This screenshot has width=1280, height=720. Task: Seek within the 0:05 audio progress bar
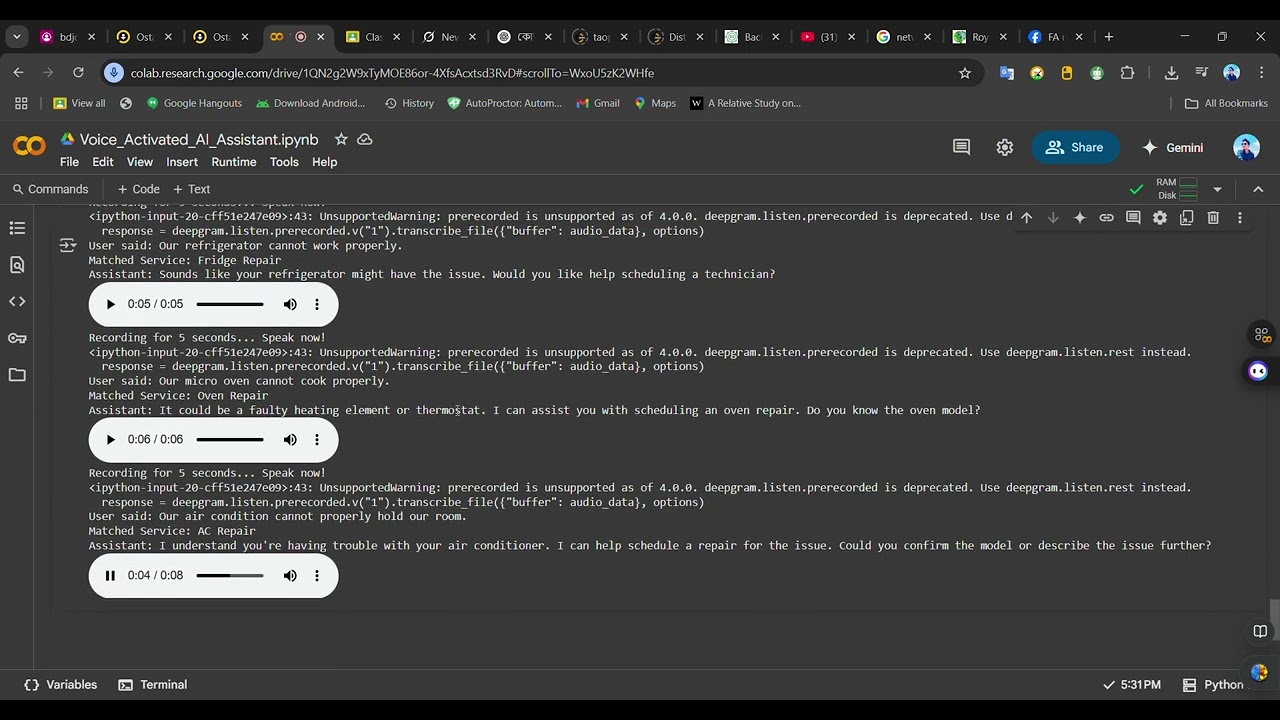pos(230,304)
